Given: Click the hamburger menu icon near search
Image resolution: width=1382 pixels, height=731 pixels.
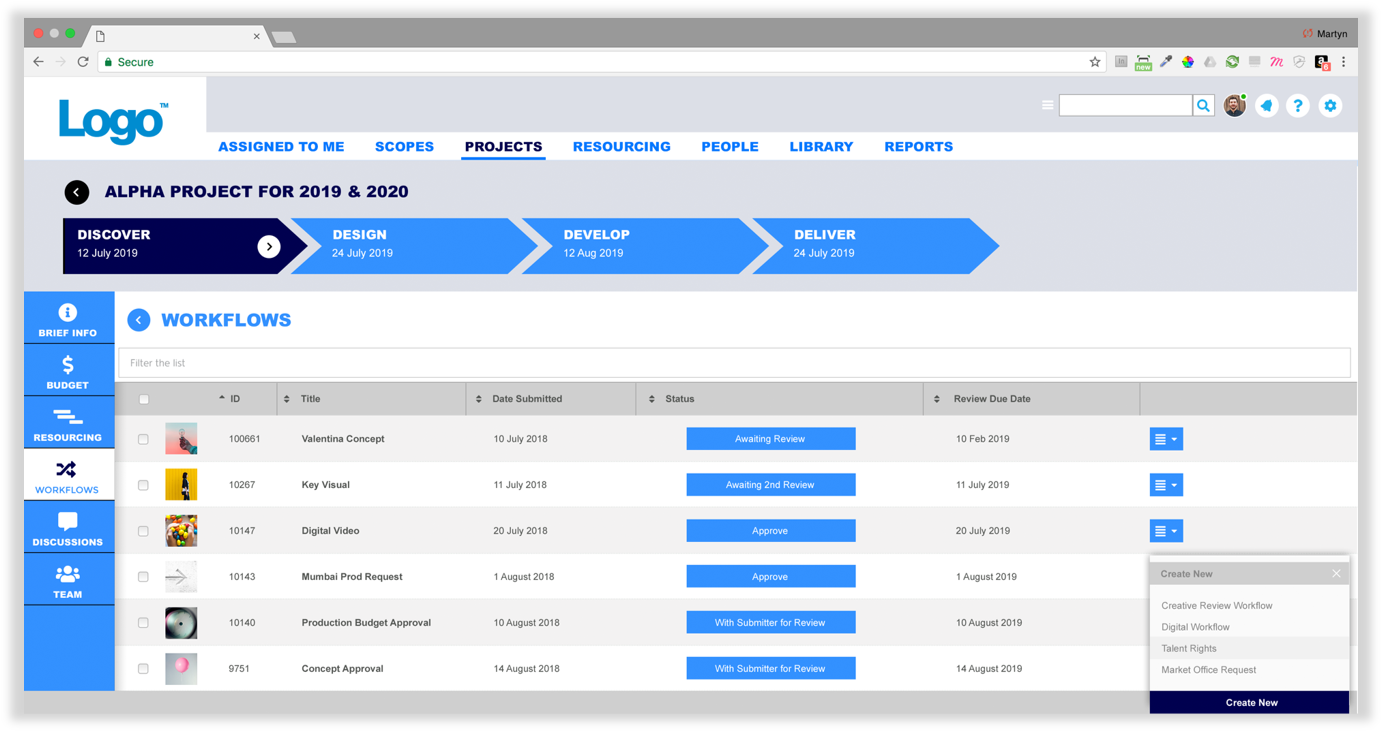Looking at the screenshot, I should click(1047, 105).
